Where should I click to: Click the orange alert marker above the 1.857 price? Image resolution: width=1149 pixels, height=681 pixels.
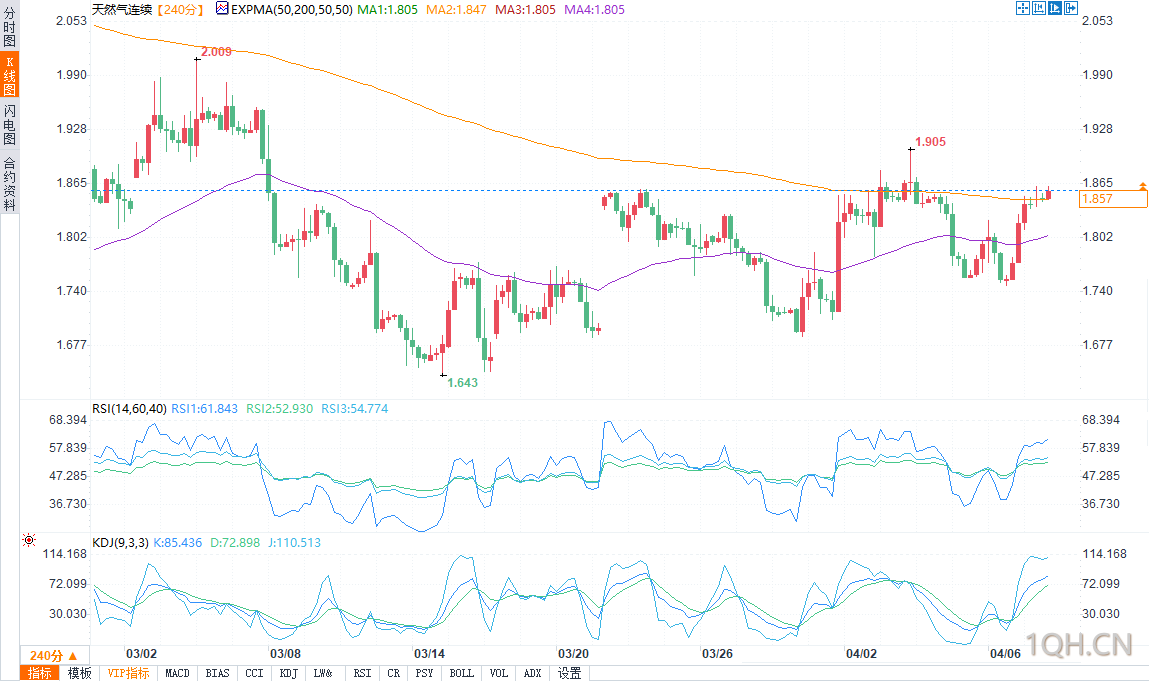tap(1142, 187)
